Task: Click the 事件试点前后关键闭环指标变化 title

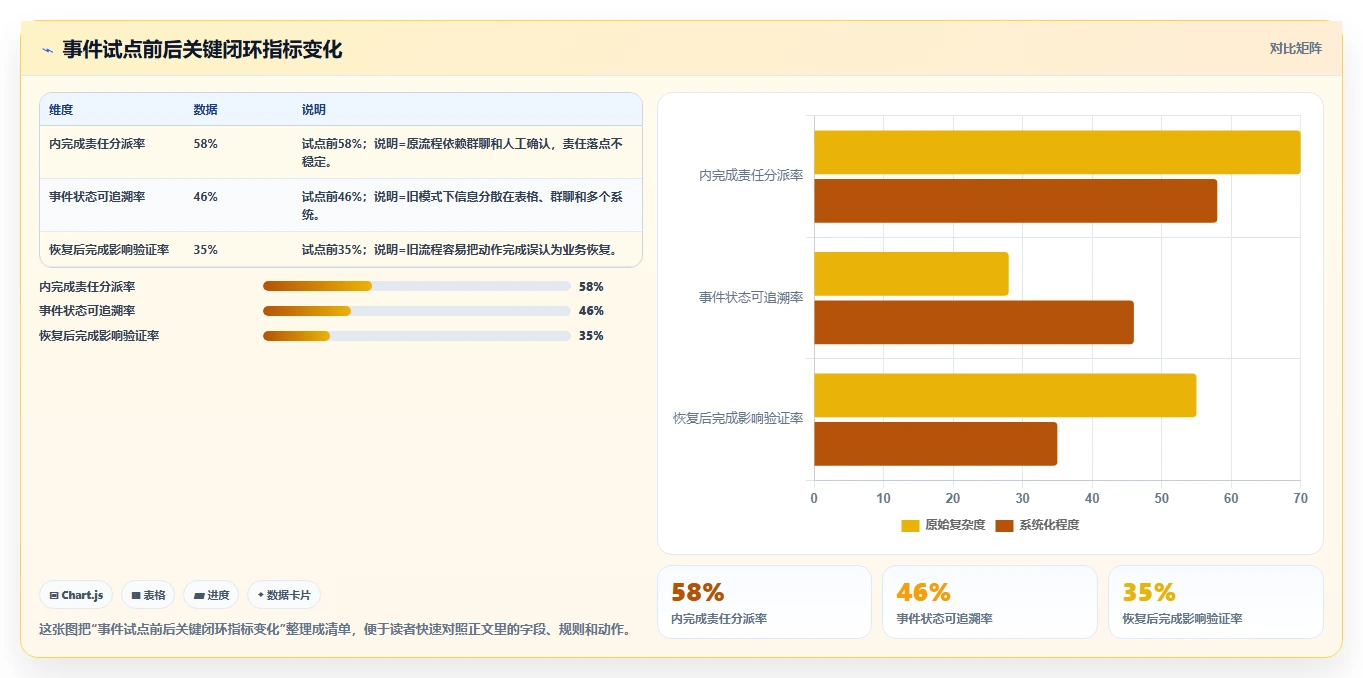Action: [202, 50]
